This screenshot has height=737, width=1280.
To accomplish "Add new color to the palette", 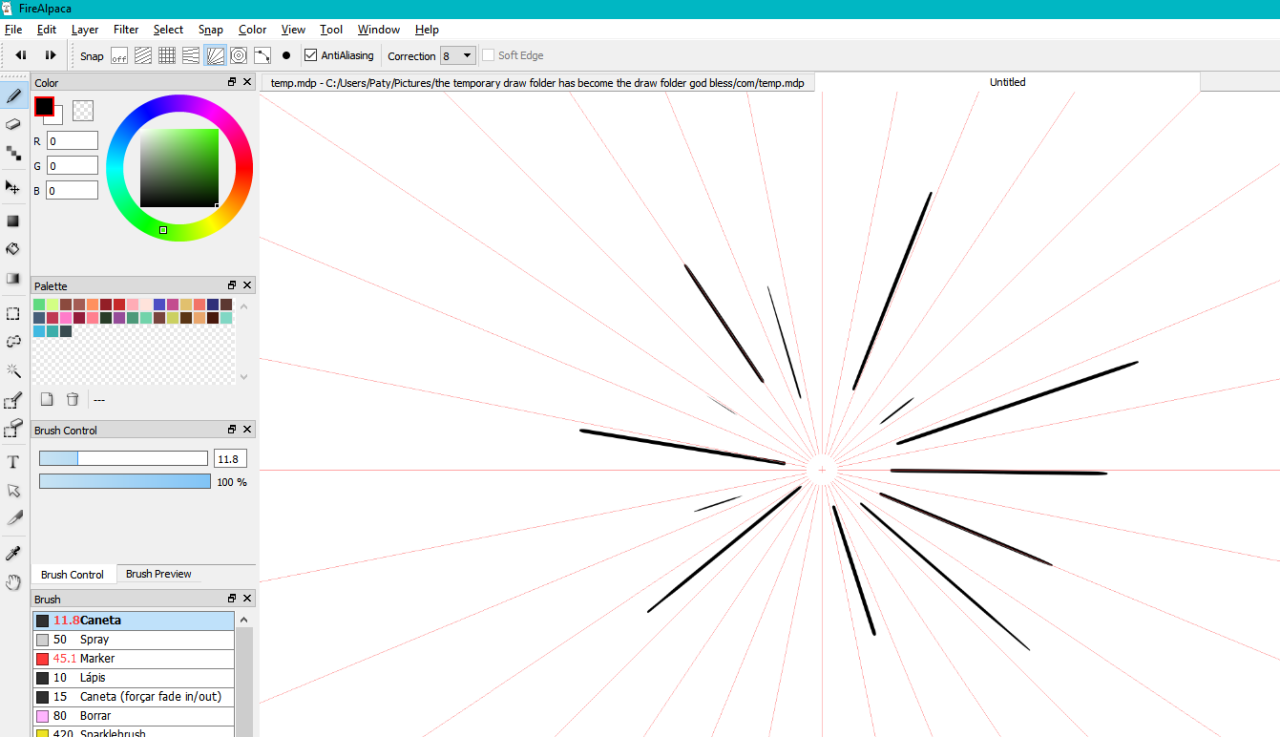I will [47, 399].
